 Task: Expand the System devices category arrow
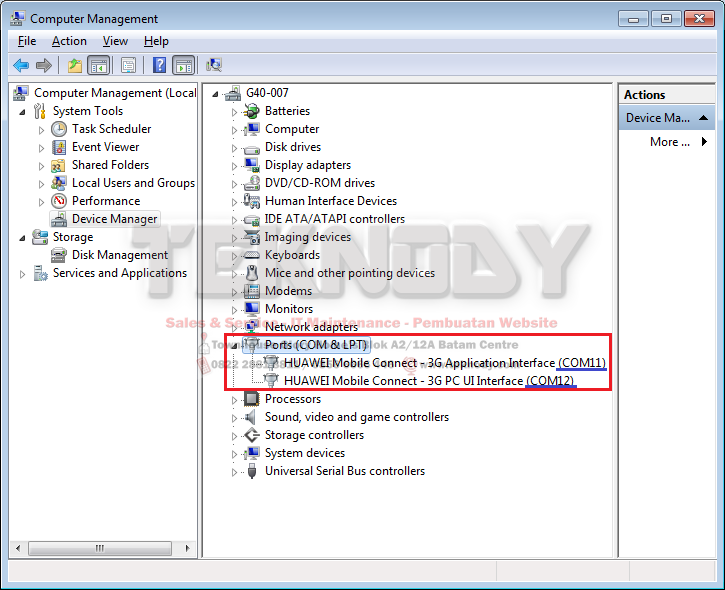pos(234,454)
